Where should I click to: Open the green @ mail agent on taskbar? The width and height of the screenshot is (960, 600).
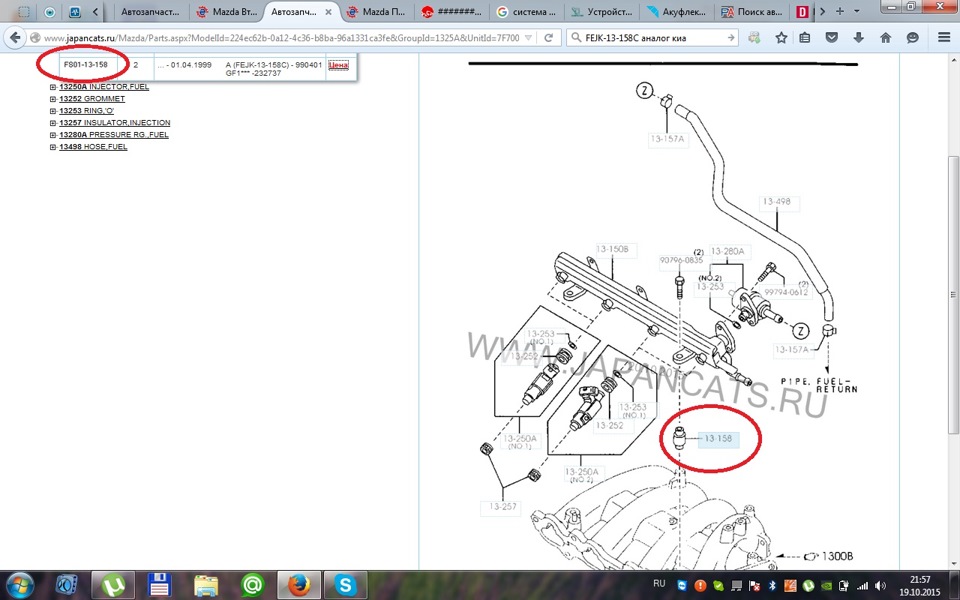pos(252,585)
